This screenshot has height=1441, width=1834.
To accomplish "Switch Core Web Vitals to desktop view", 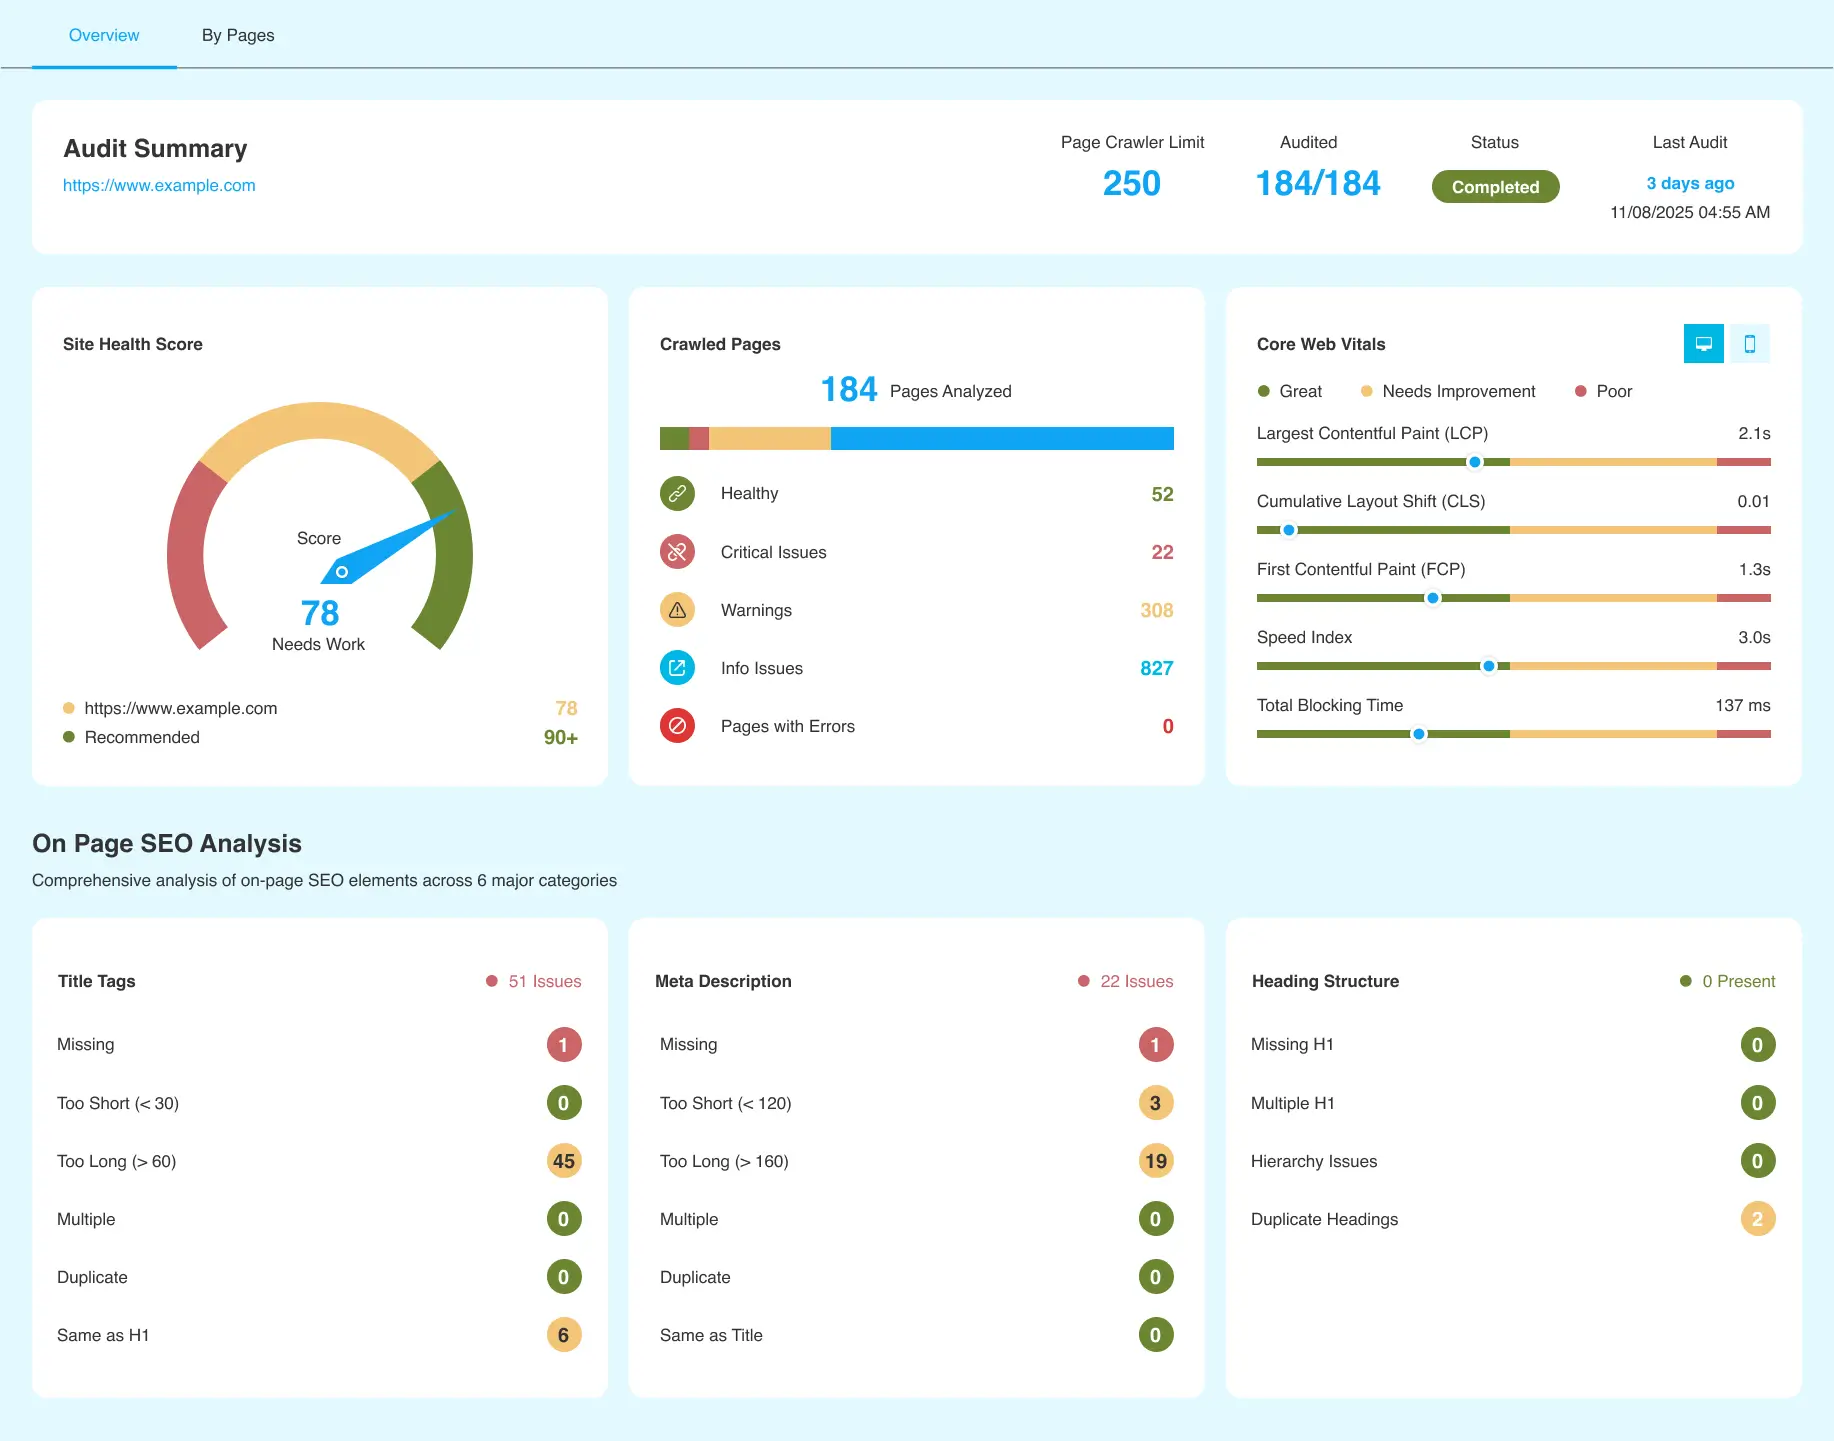I will (x=1703, y=343).
